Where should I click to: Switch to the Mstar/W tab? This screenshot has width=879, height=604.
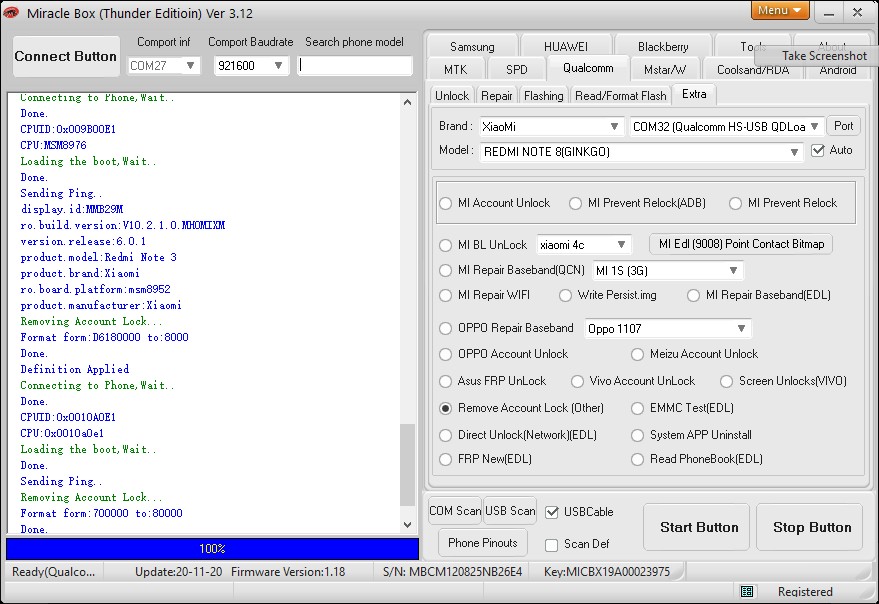[665, 70]
